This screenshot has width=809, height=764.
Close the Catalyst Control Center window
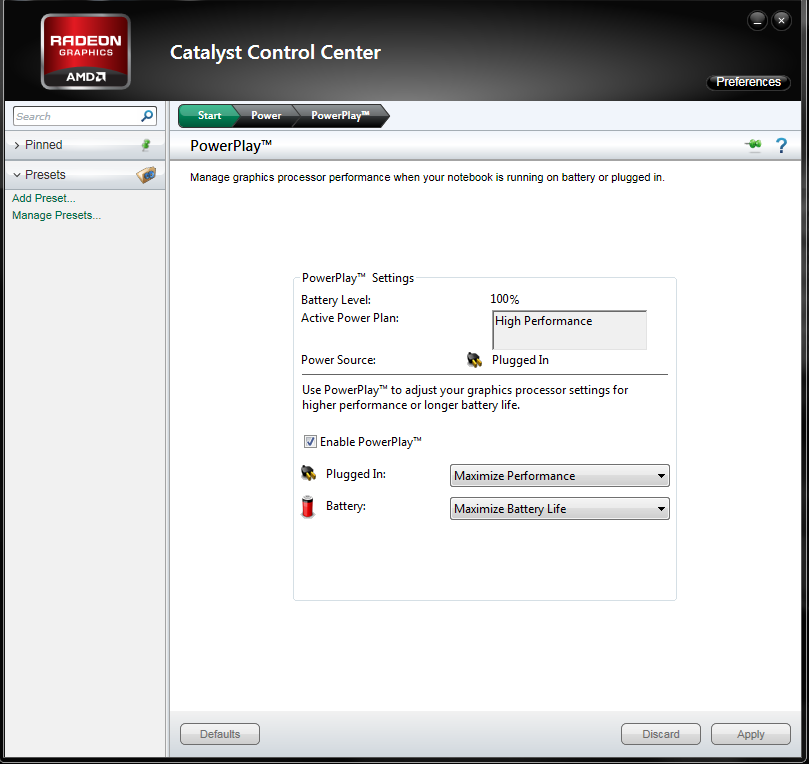click(781, 21)
